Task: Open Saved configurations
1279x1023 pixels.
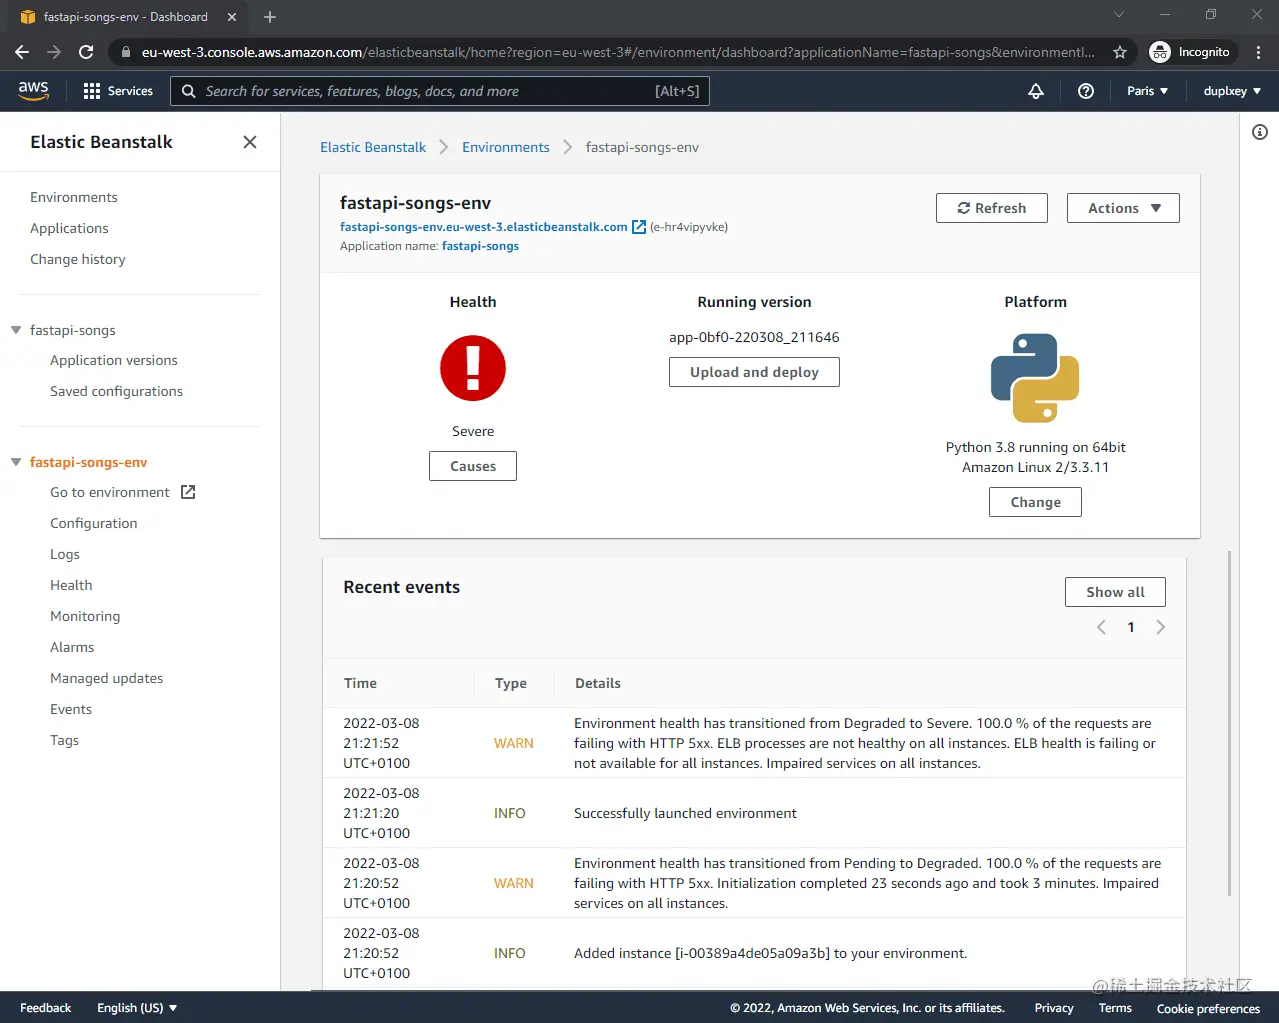Action: [x=116, y=391]
